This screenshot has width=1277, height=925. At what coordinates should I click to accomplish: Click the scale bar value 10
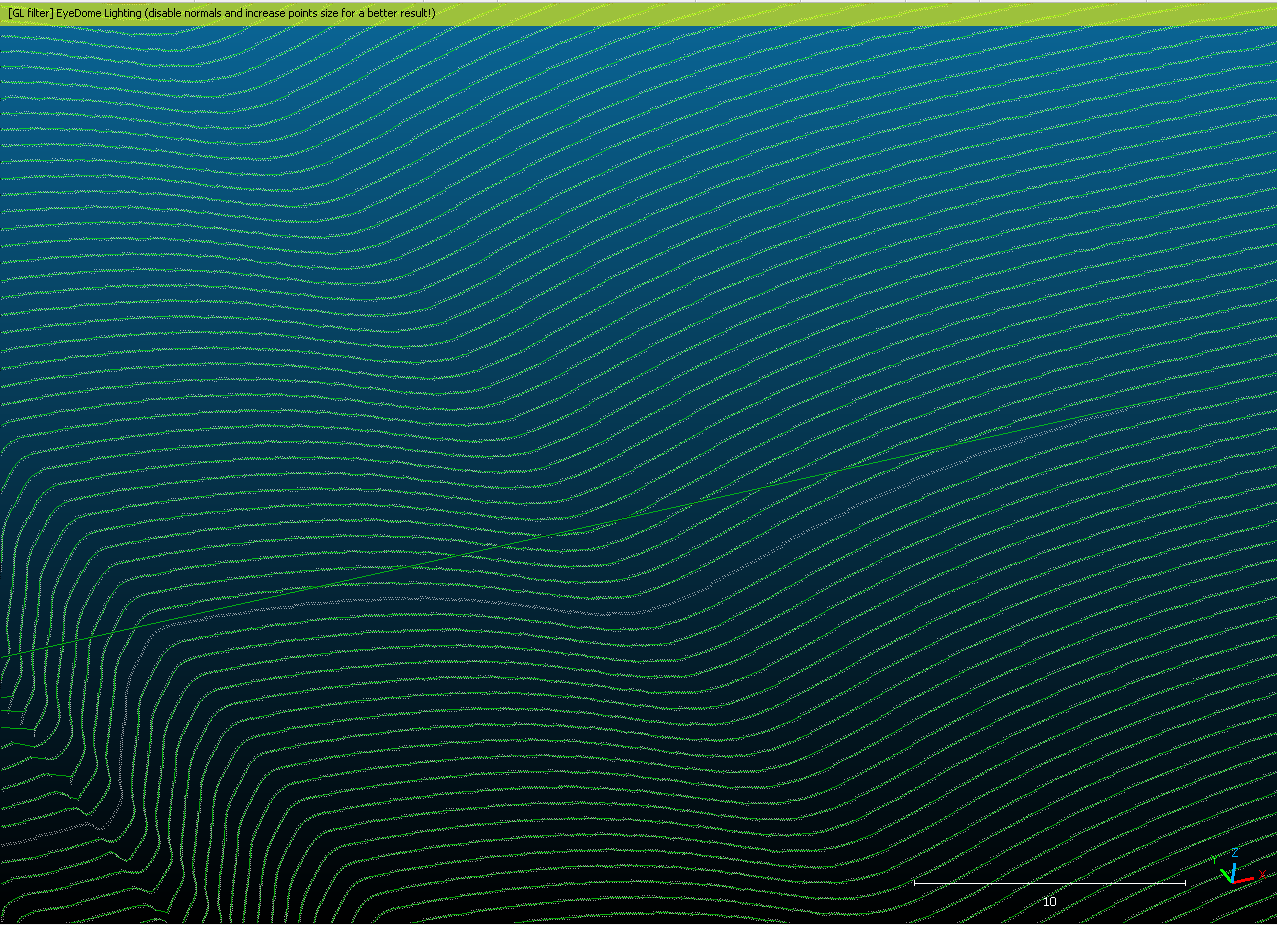(x=1049, y=901)
